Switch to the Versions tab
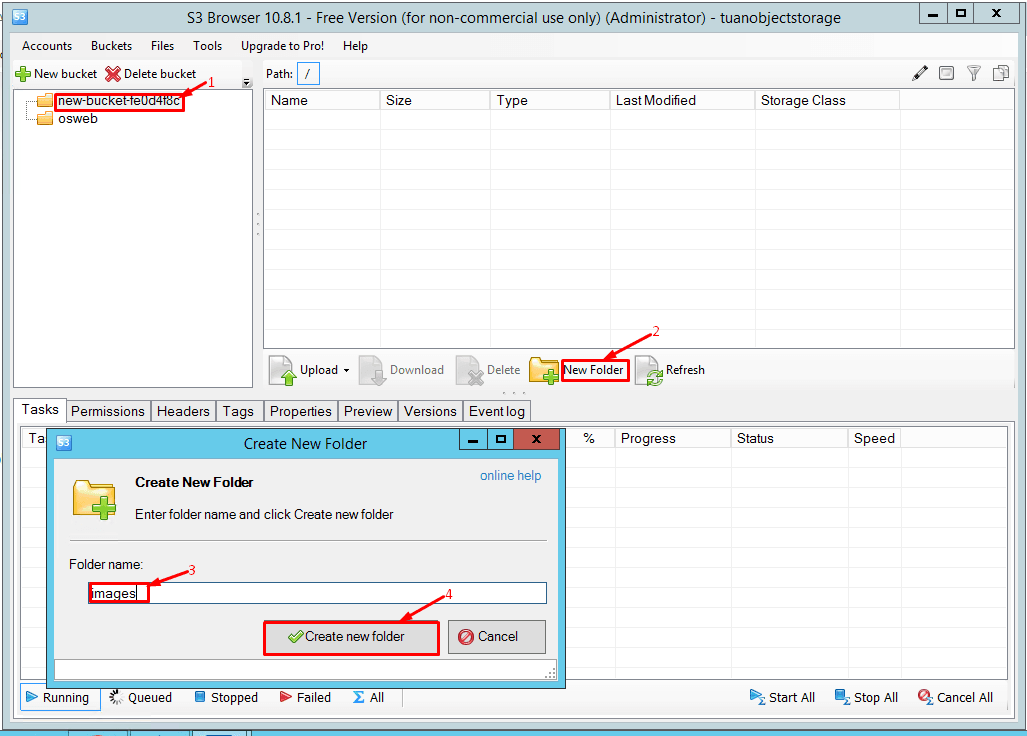Screen dimensions: 1027x736 (x=430, y=411)
